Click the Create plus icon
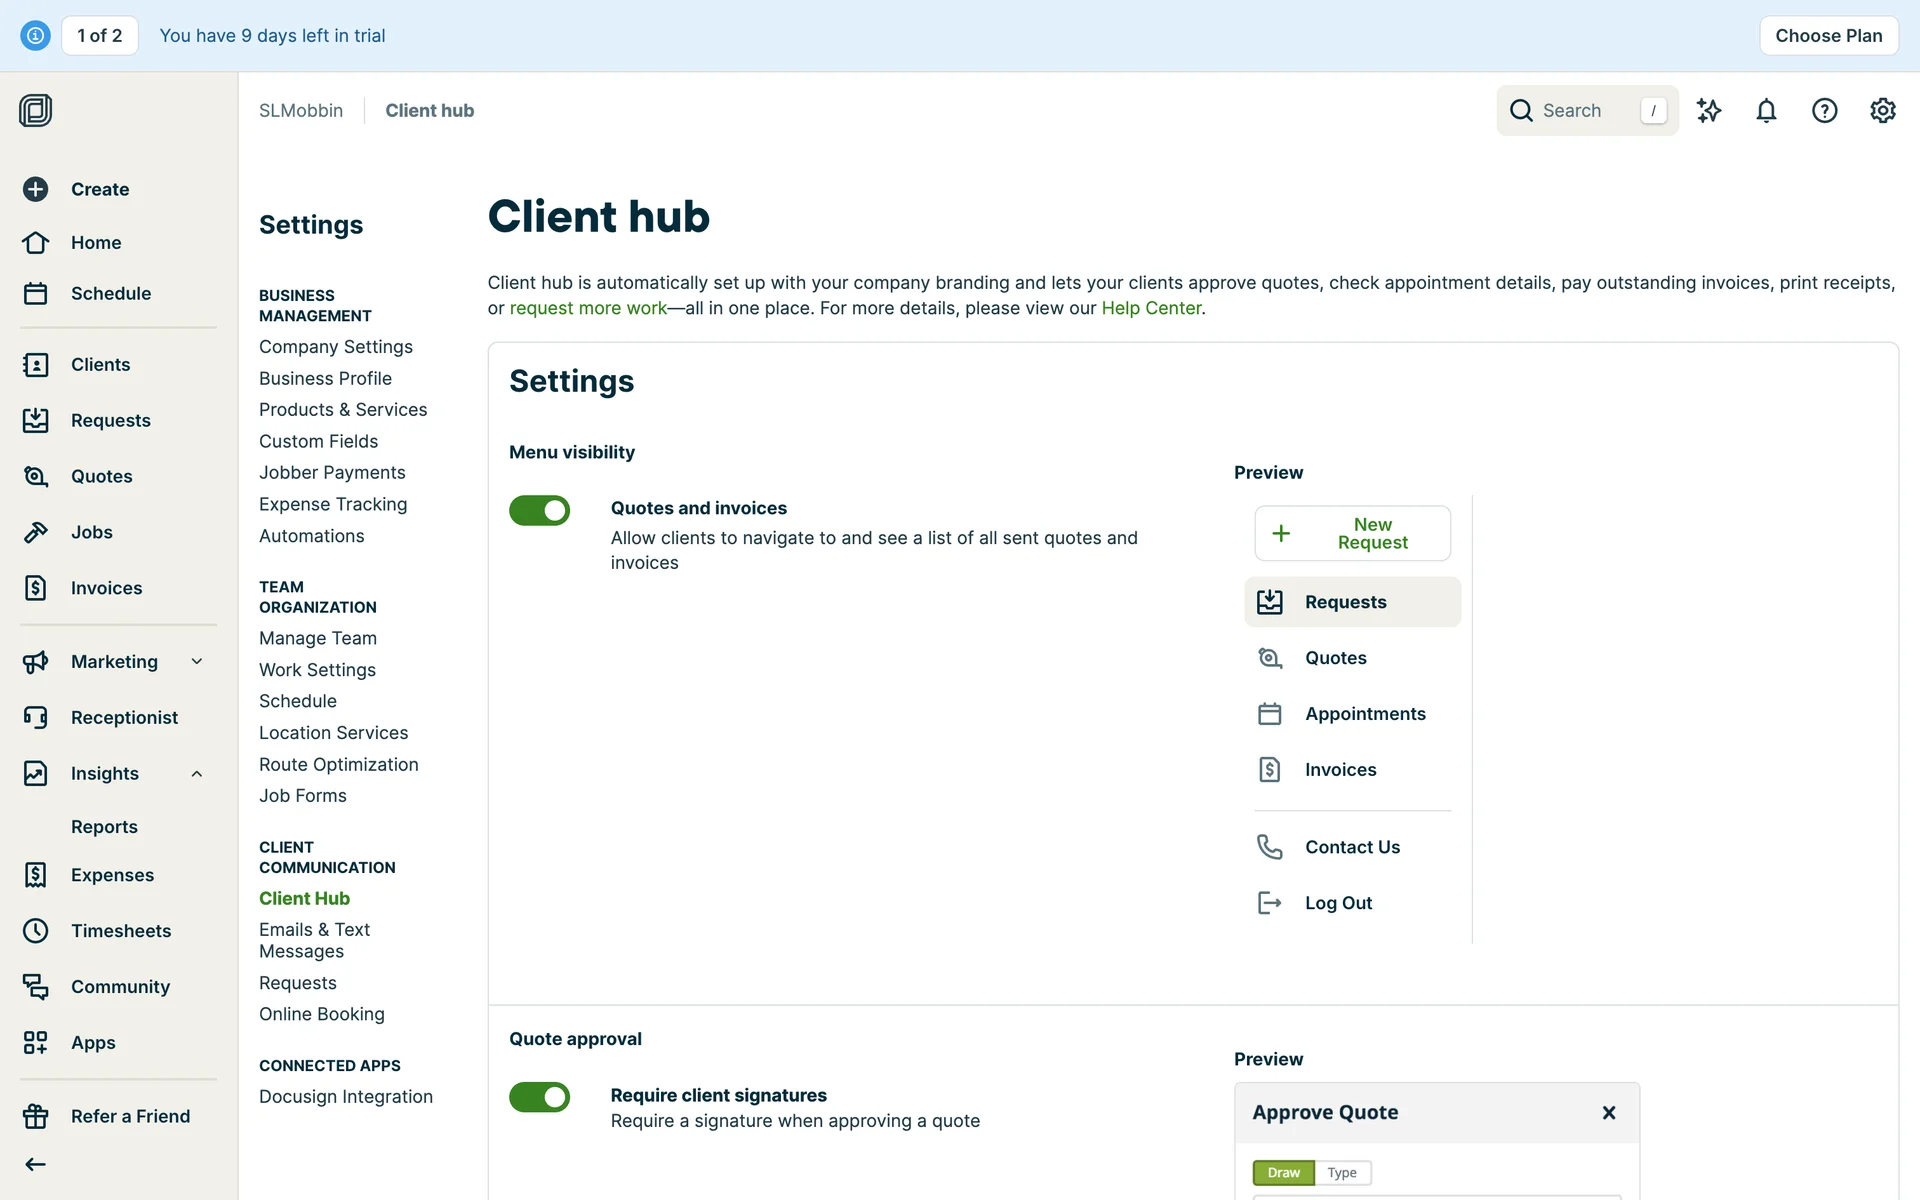 click(x=36, y=189)
